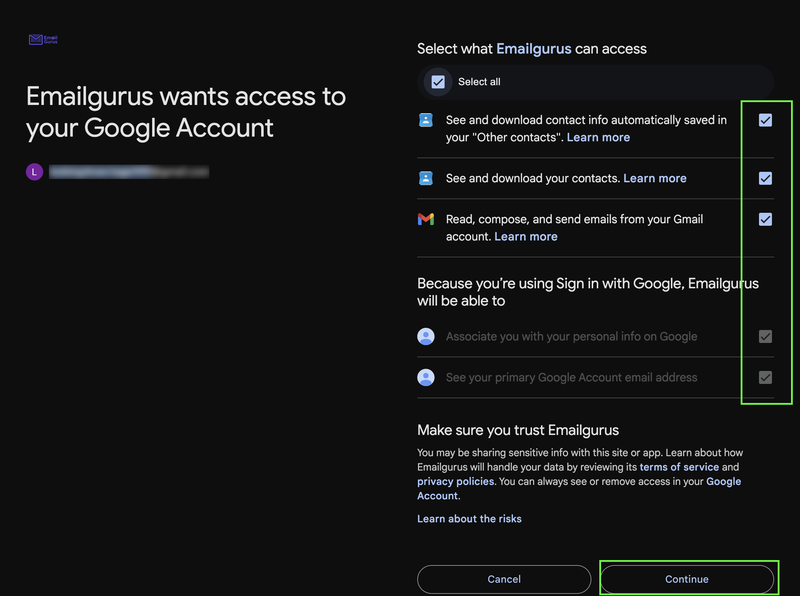Click the Gmail M icon

pos(424,219)
